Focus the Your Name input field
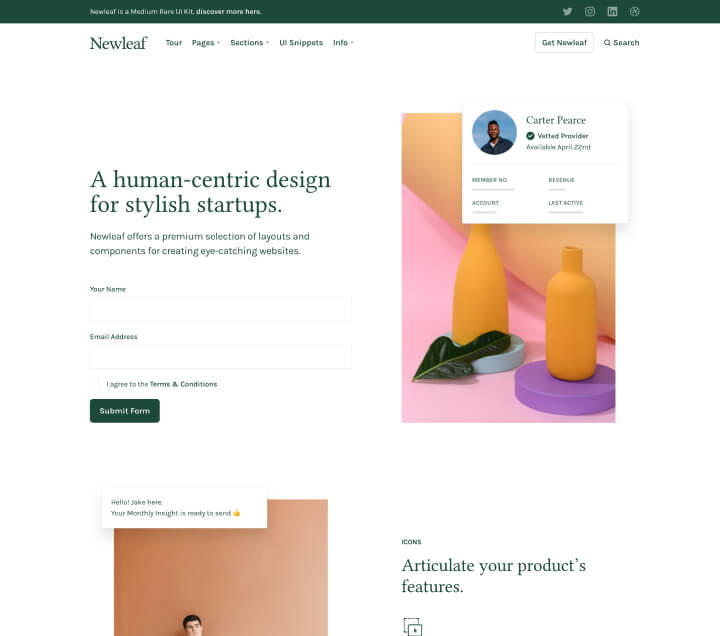Image resolution: width=720 pixels, height=636 pixels. tap(220, 309)
